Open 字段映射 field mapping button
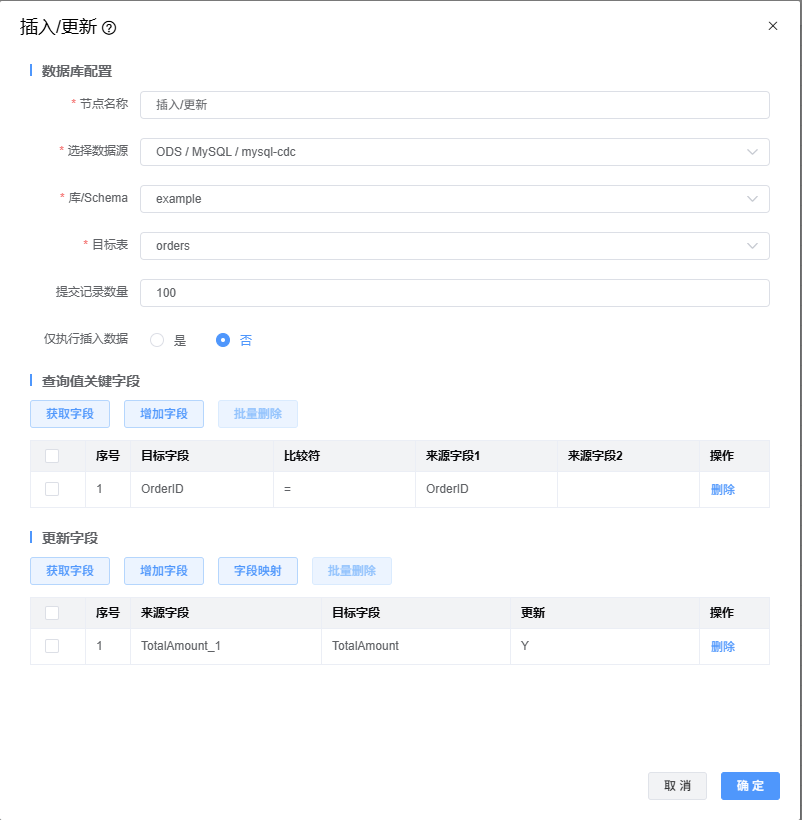The height and width of the screenshot is (820, 802). (258, 571)
